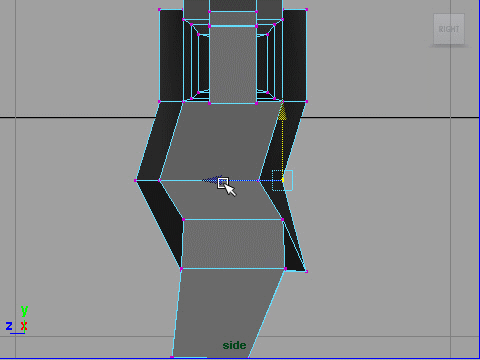Click the green 'side' view label
Viewport: 480px width, 360px height.
tap(234, 345)
